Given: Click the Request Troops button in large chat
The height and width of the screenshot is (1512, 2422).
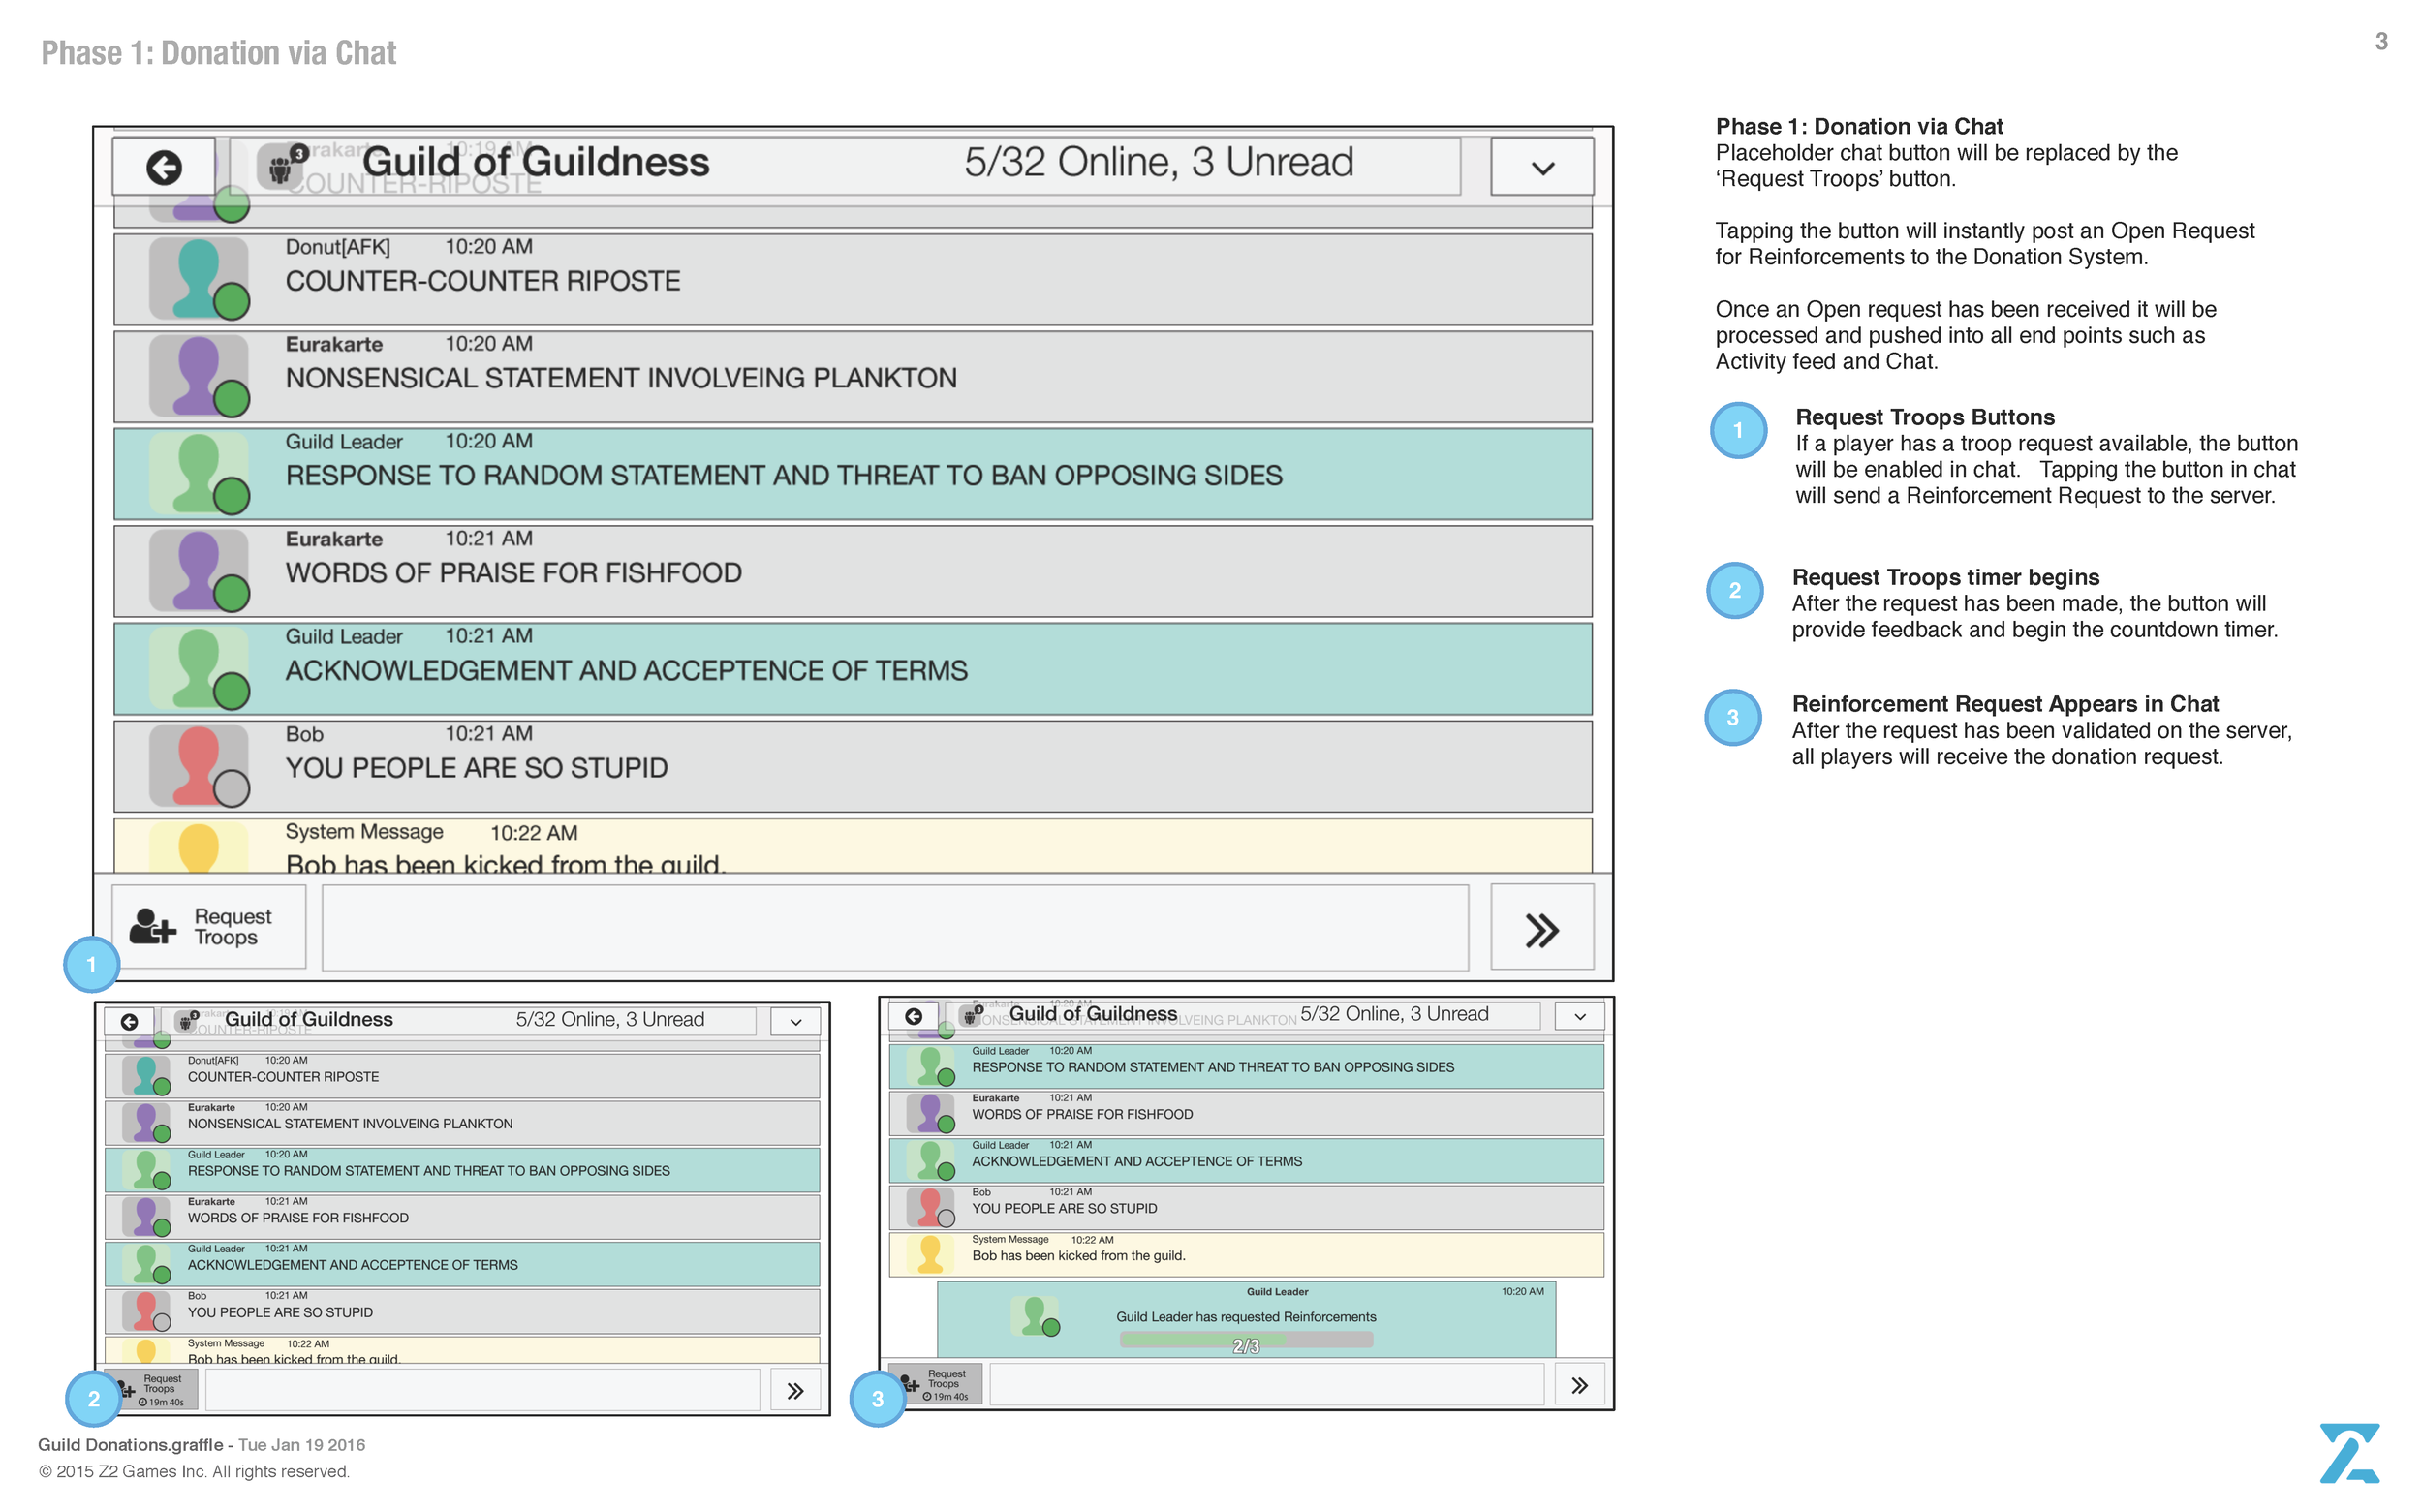Looking at the screenshot, I should [208, 926].
